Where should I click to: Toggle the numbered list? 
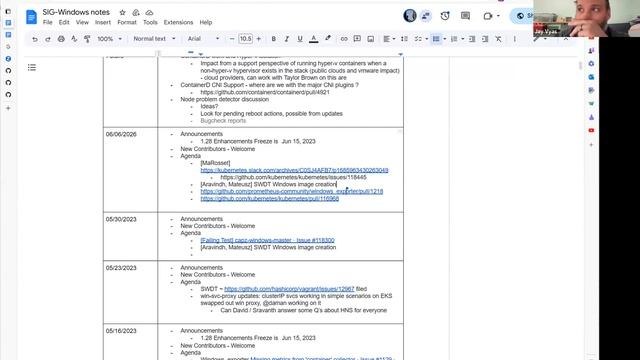454,39
